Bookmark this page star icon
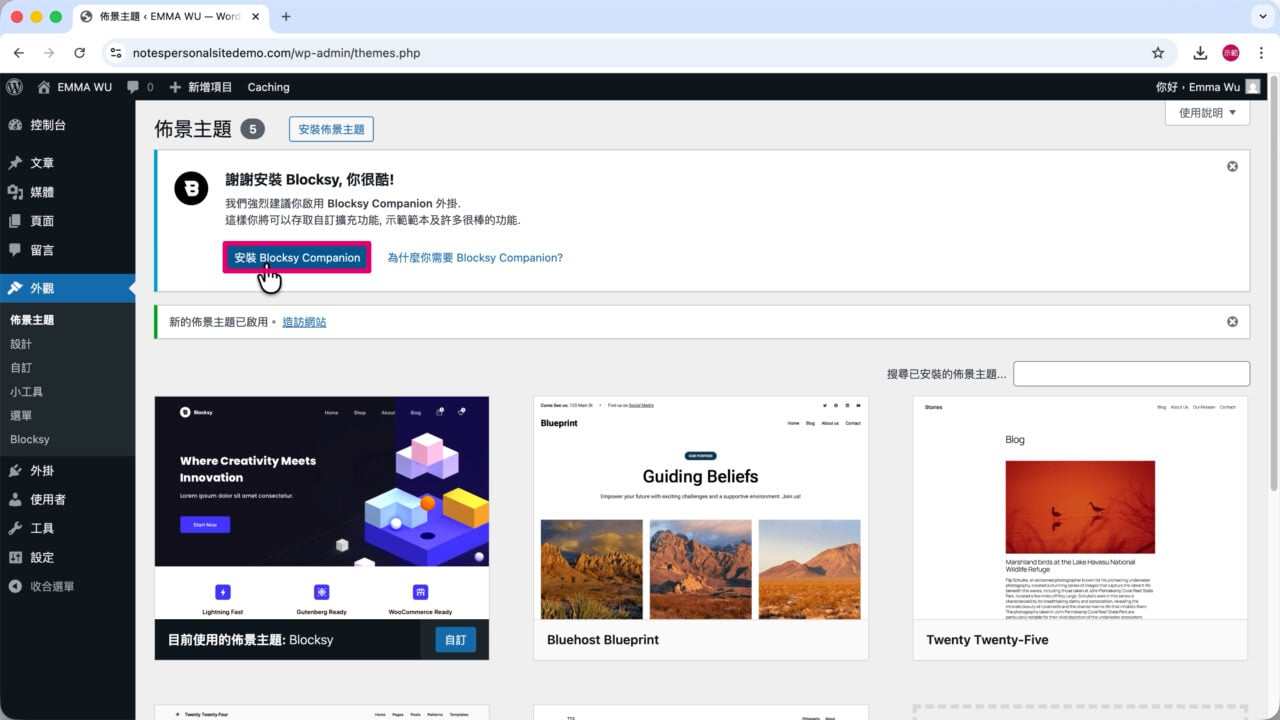Viewport: 1280px width, 720px height. [1158, 53]
